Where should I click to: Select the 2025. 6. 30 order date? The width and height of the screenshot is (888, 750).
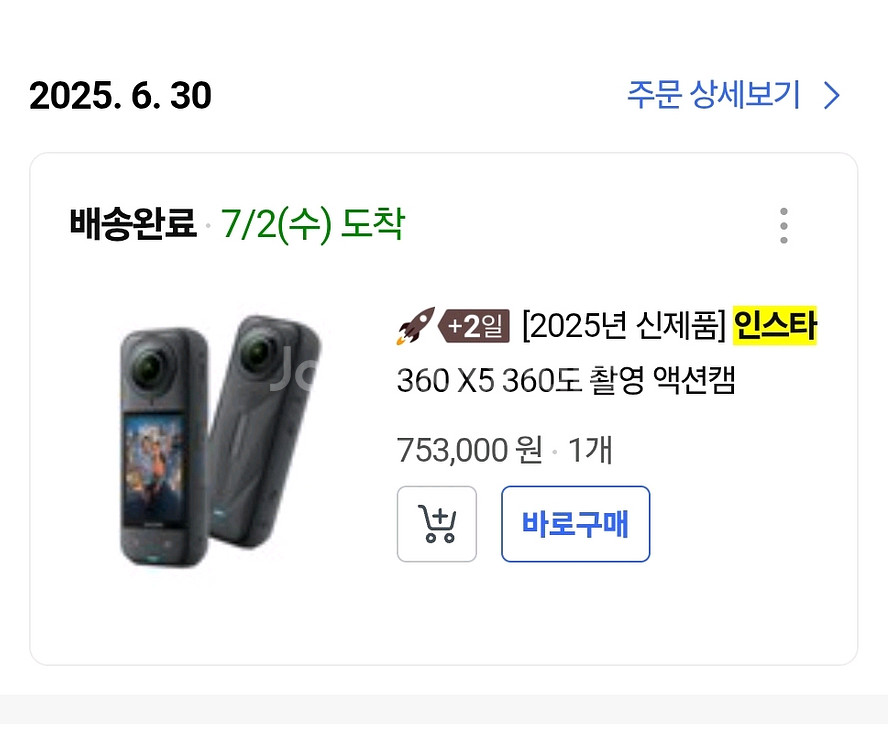pos(120,96)
